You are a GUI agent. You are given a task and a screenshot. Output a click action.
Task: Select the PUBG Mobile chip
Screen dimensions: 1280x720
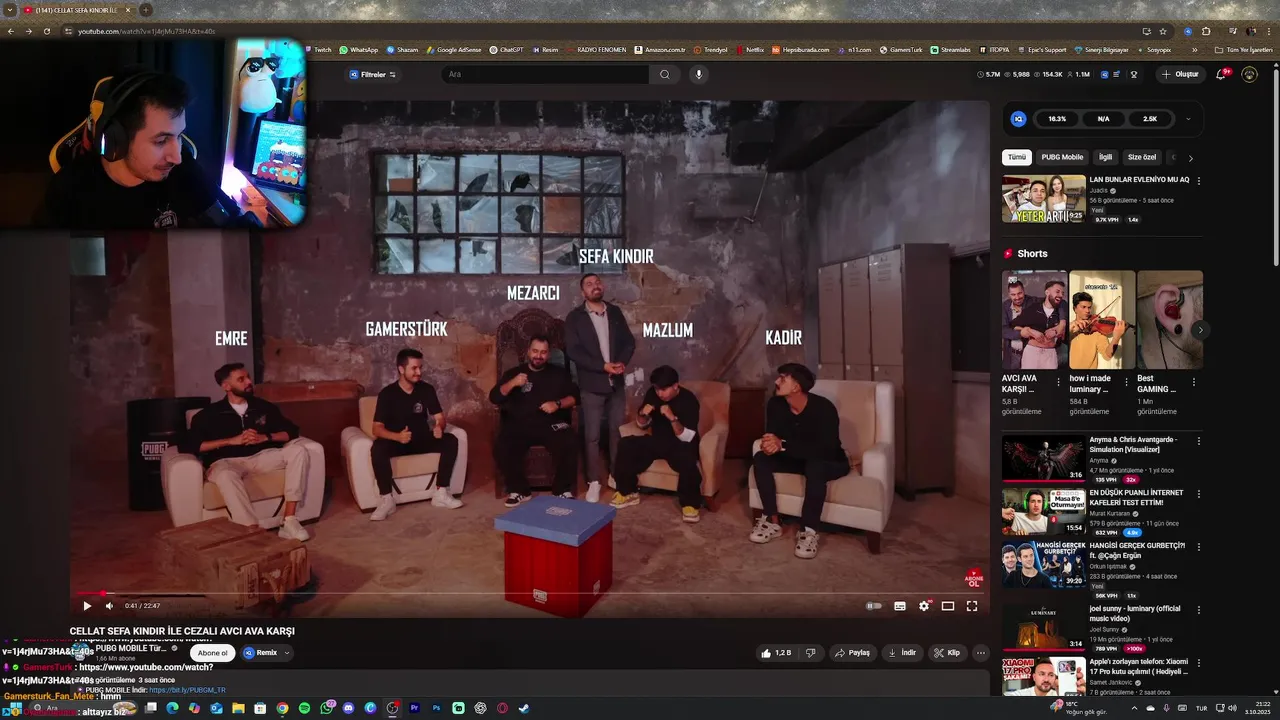(x=1062, y=157)
